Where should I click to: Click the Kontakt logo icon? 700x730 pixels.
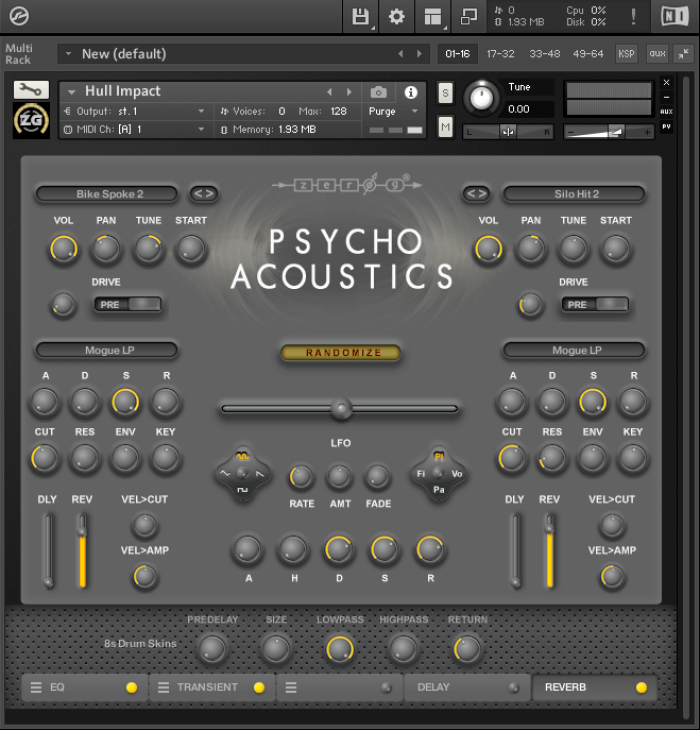[x=19, y=16]
